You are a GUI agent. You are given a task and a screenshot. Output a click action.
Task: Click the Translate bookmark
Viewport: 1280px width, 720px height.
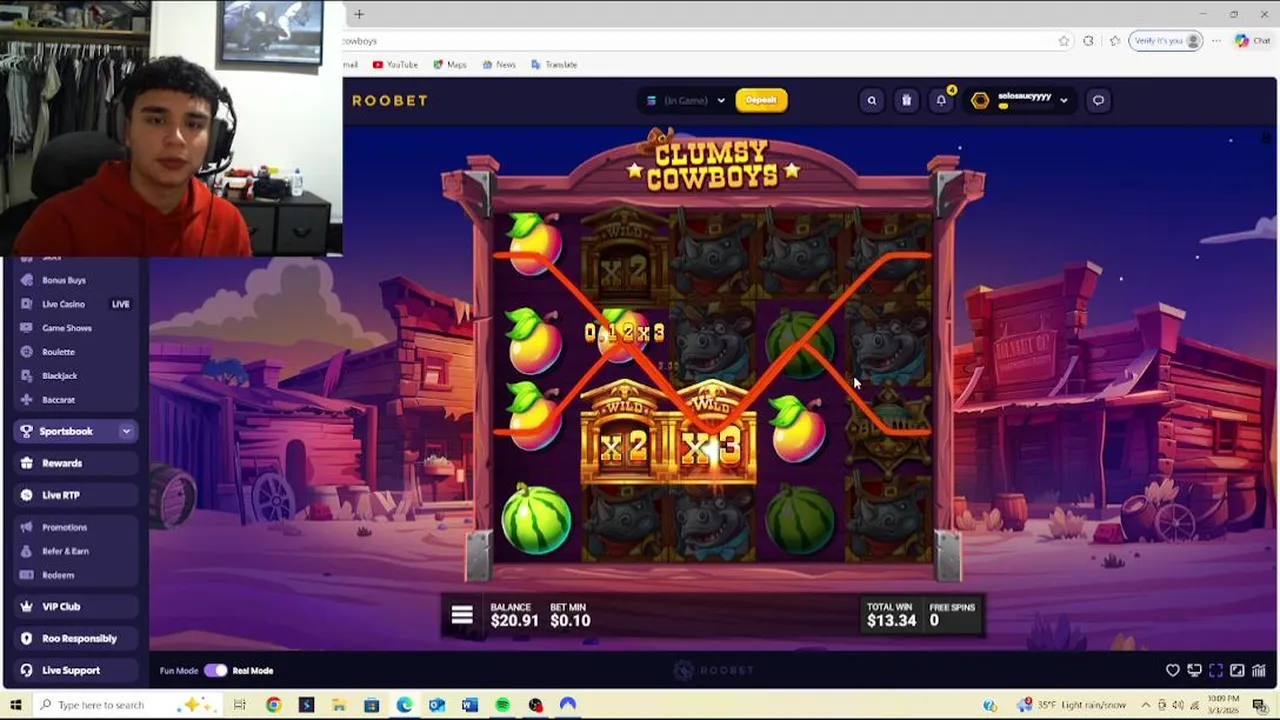tap(554, 64)
